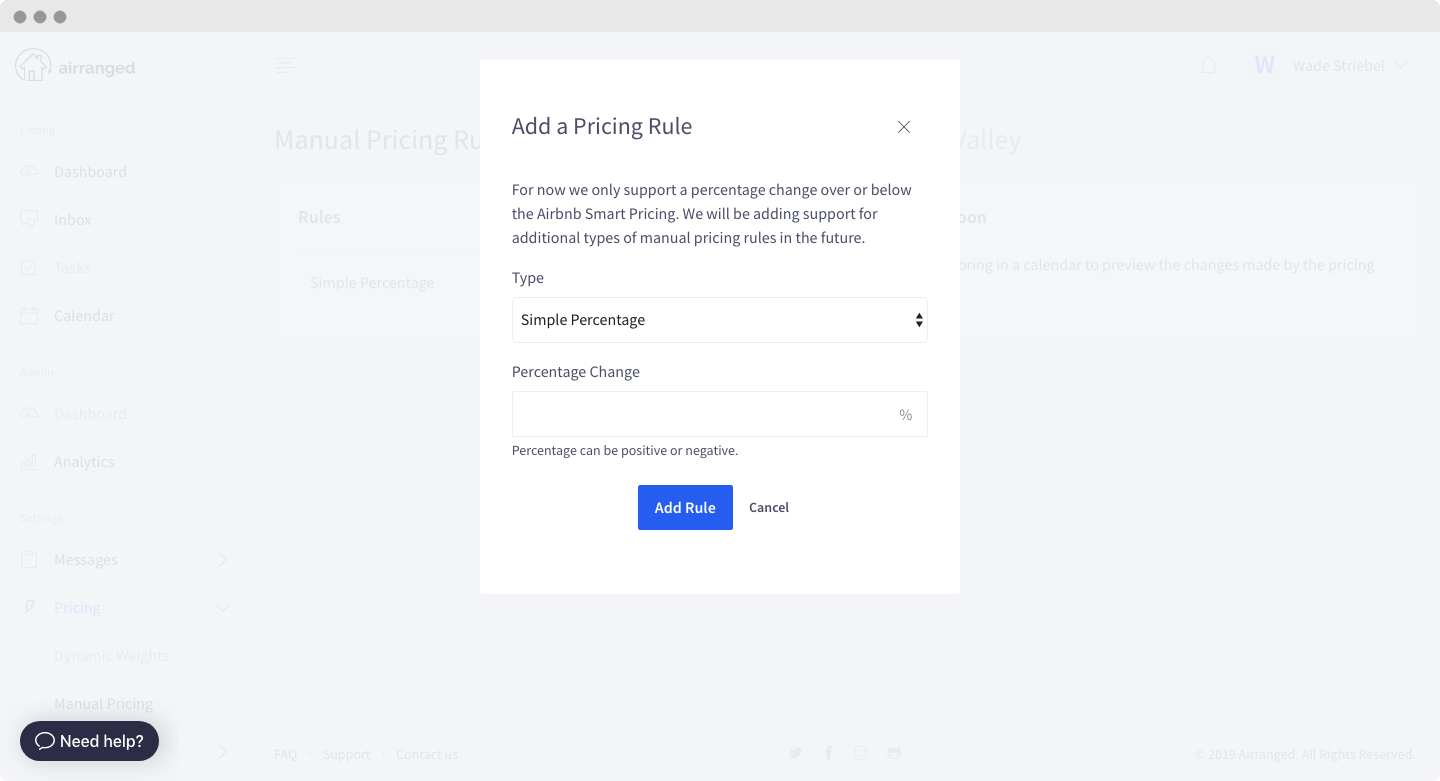This screenshot has width=1440, height=781.
Task: Open the Tasks menu item
Action: pyautogui.click(x=72, y=268)
